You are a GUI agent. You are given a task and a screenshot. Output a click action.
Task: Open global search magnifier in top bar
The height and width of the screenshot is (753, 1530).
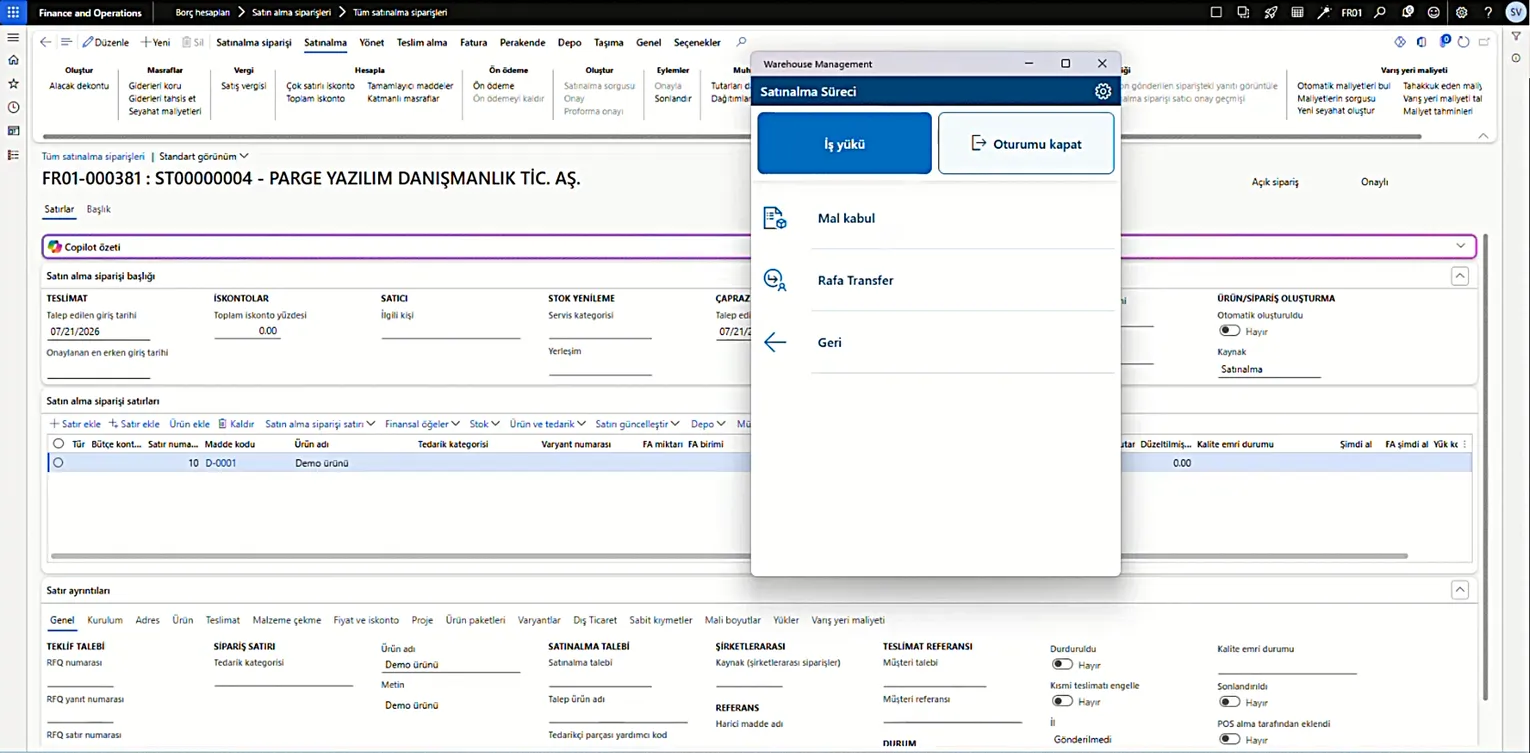tap(1380, 13)
